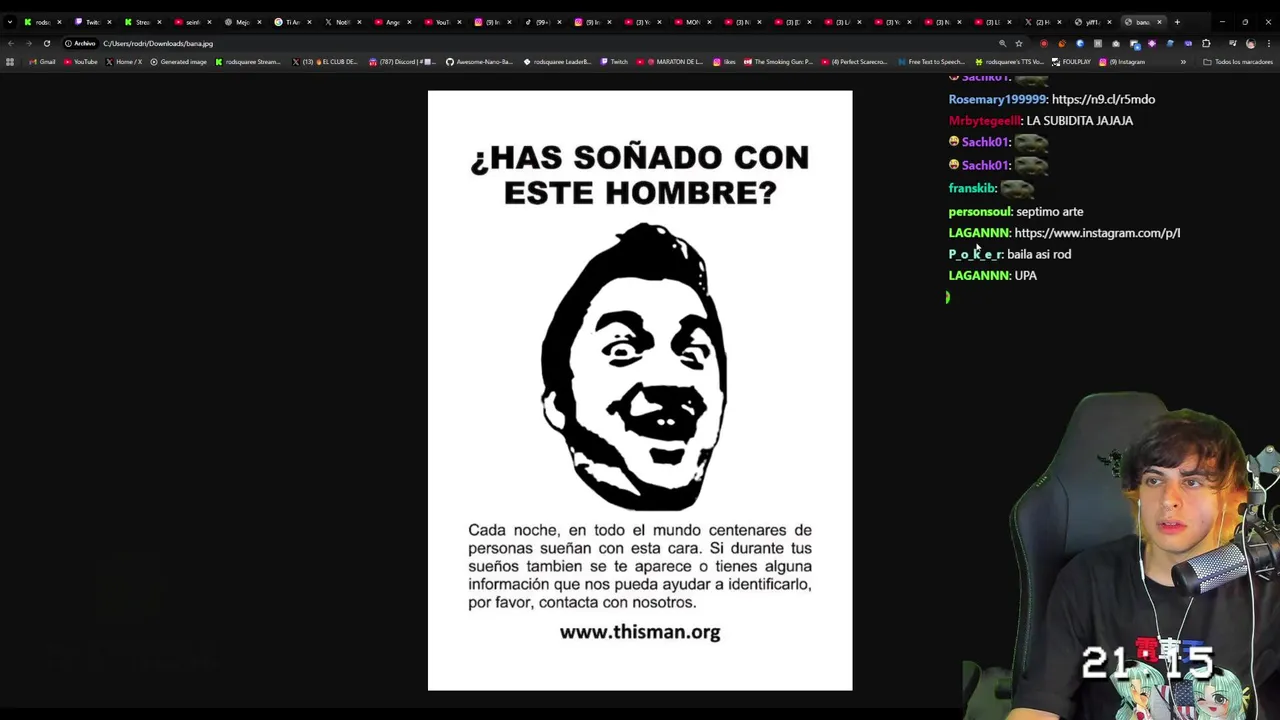Screen dimensions: 1280x720
Task: Open the EL CLUB DE bookmark
Action: pyautogui.click(x=325, y=62)
